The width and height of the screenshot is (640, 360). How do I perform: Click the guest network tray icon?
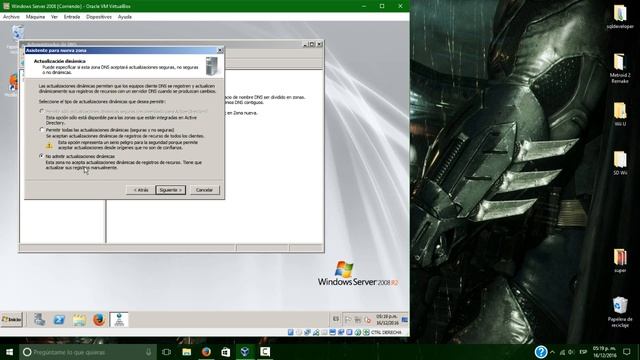click(358, 320)
